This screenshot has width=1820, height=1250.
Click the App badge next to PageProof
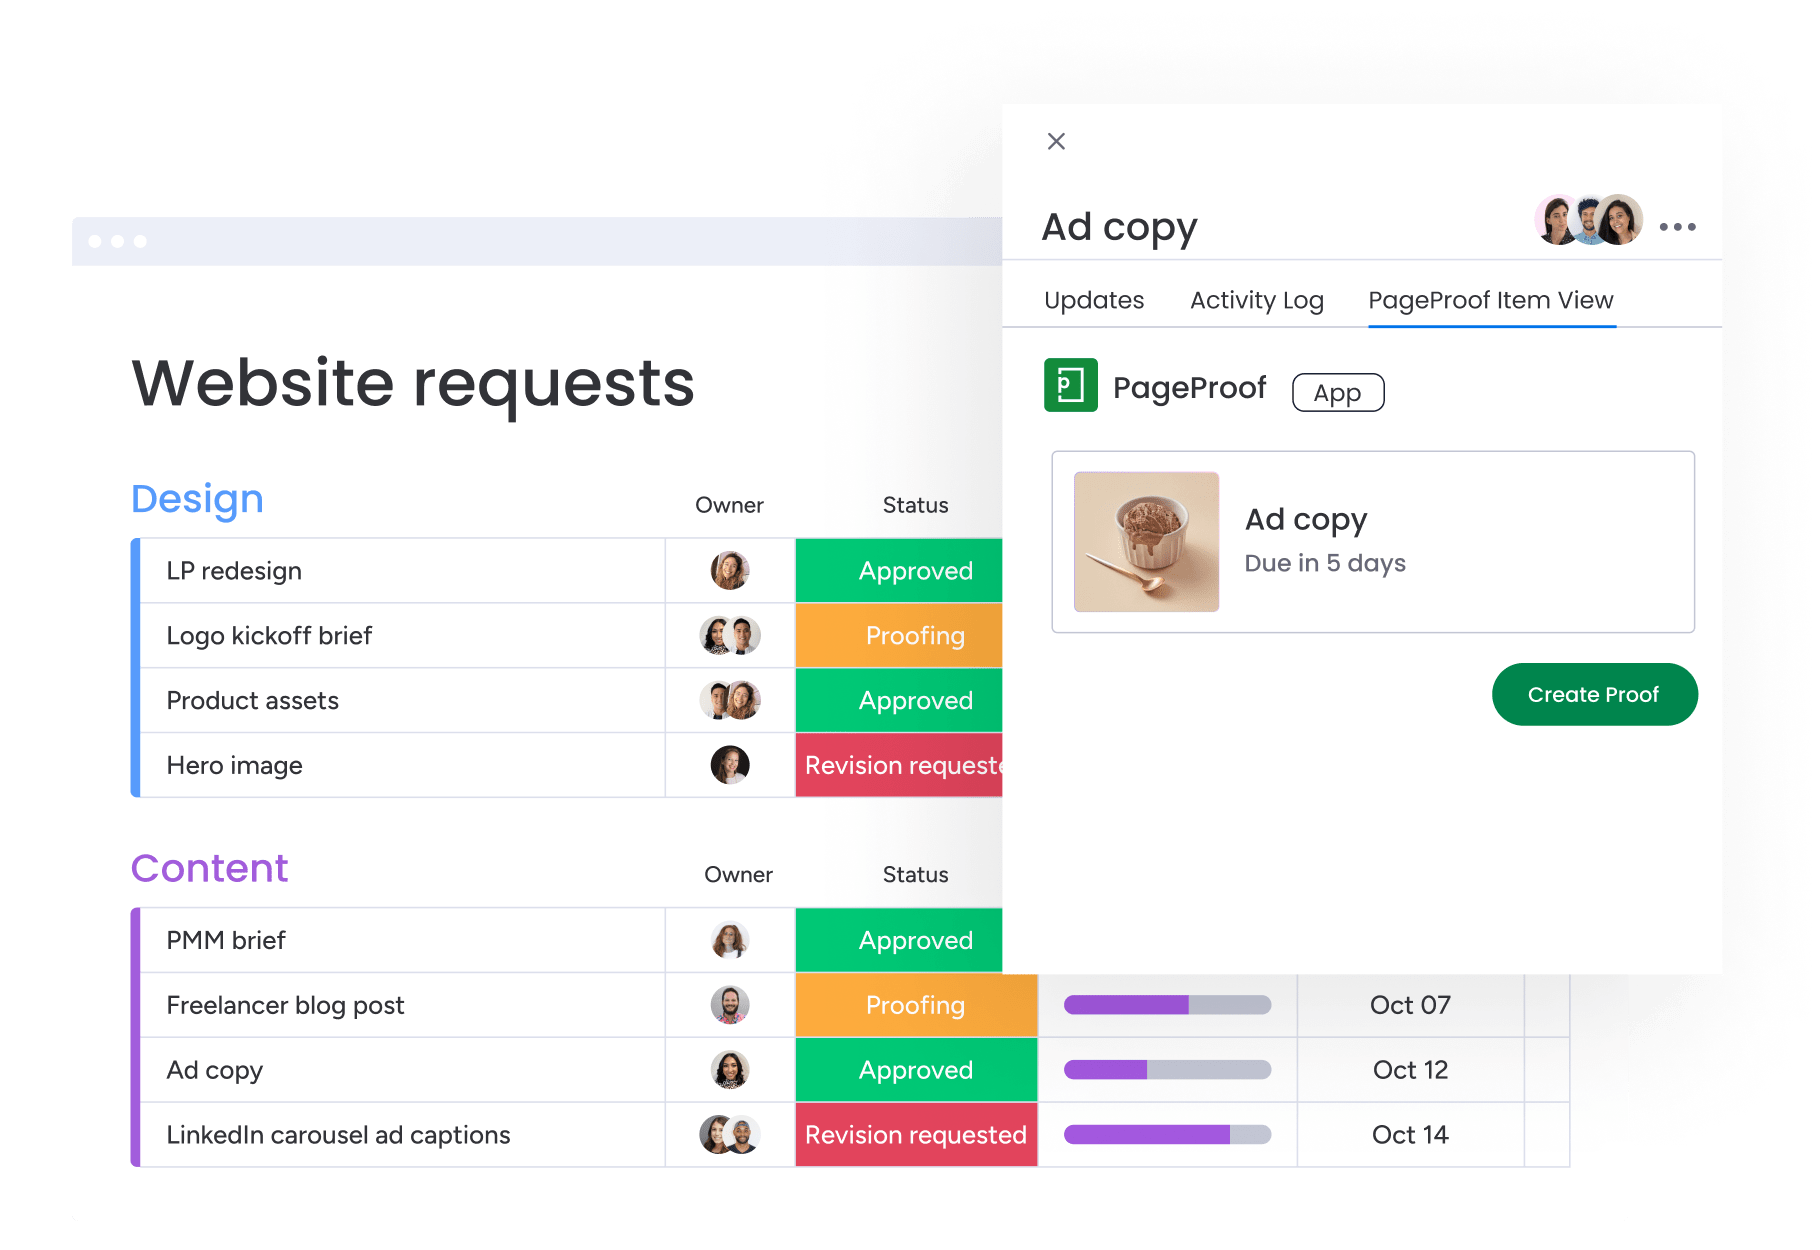(1337, 393)
